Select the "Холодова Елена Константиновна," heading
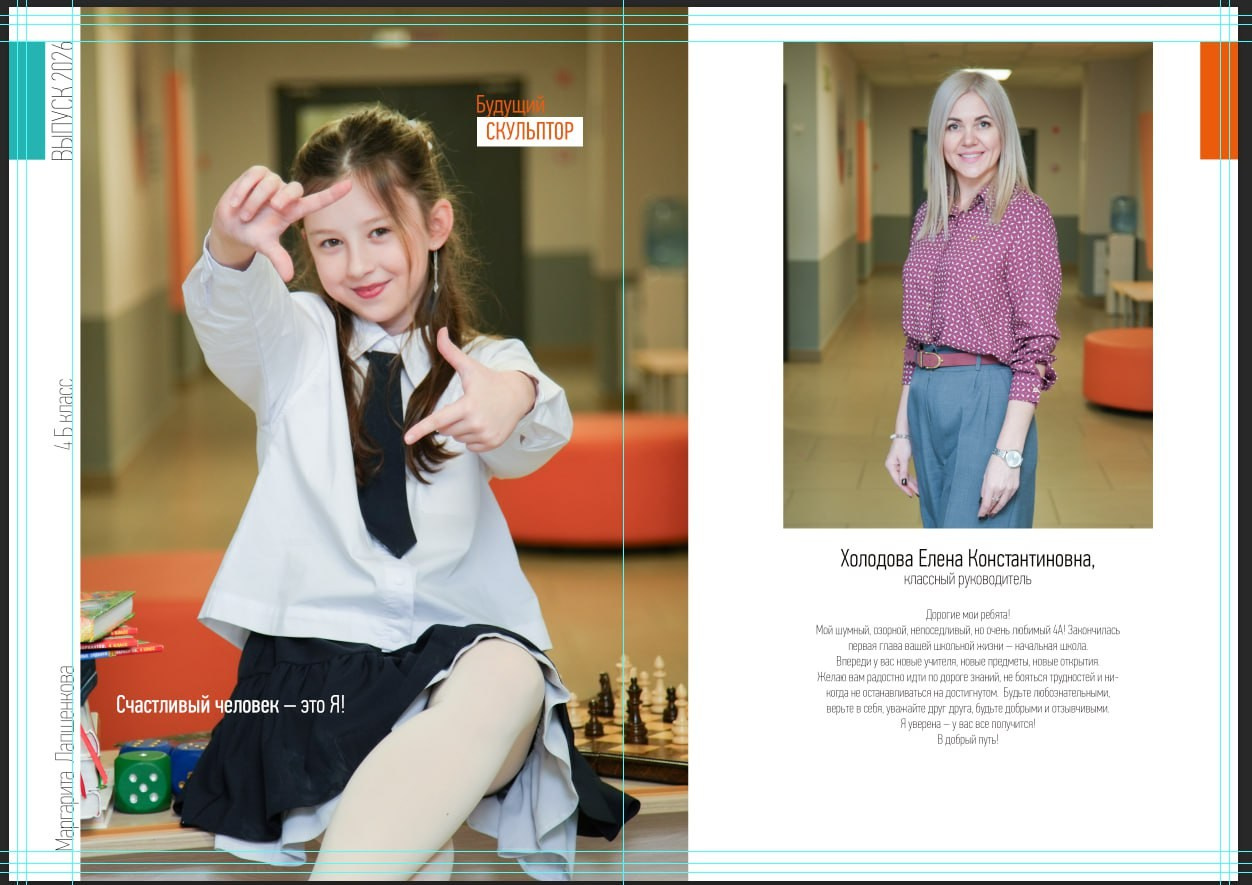 [967, 558]
